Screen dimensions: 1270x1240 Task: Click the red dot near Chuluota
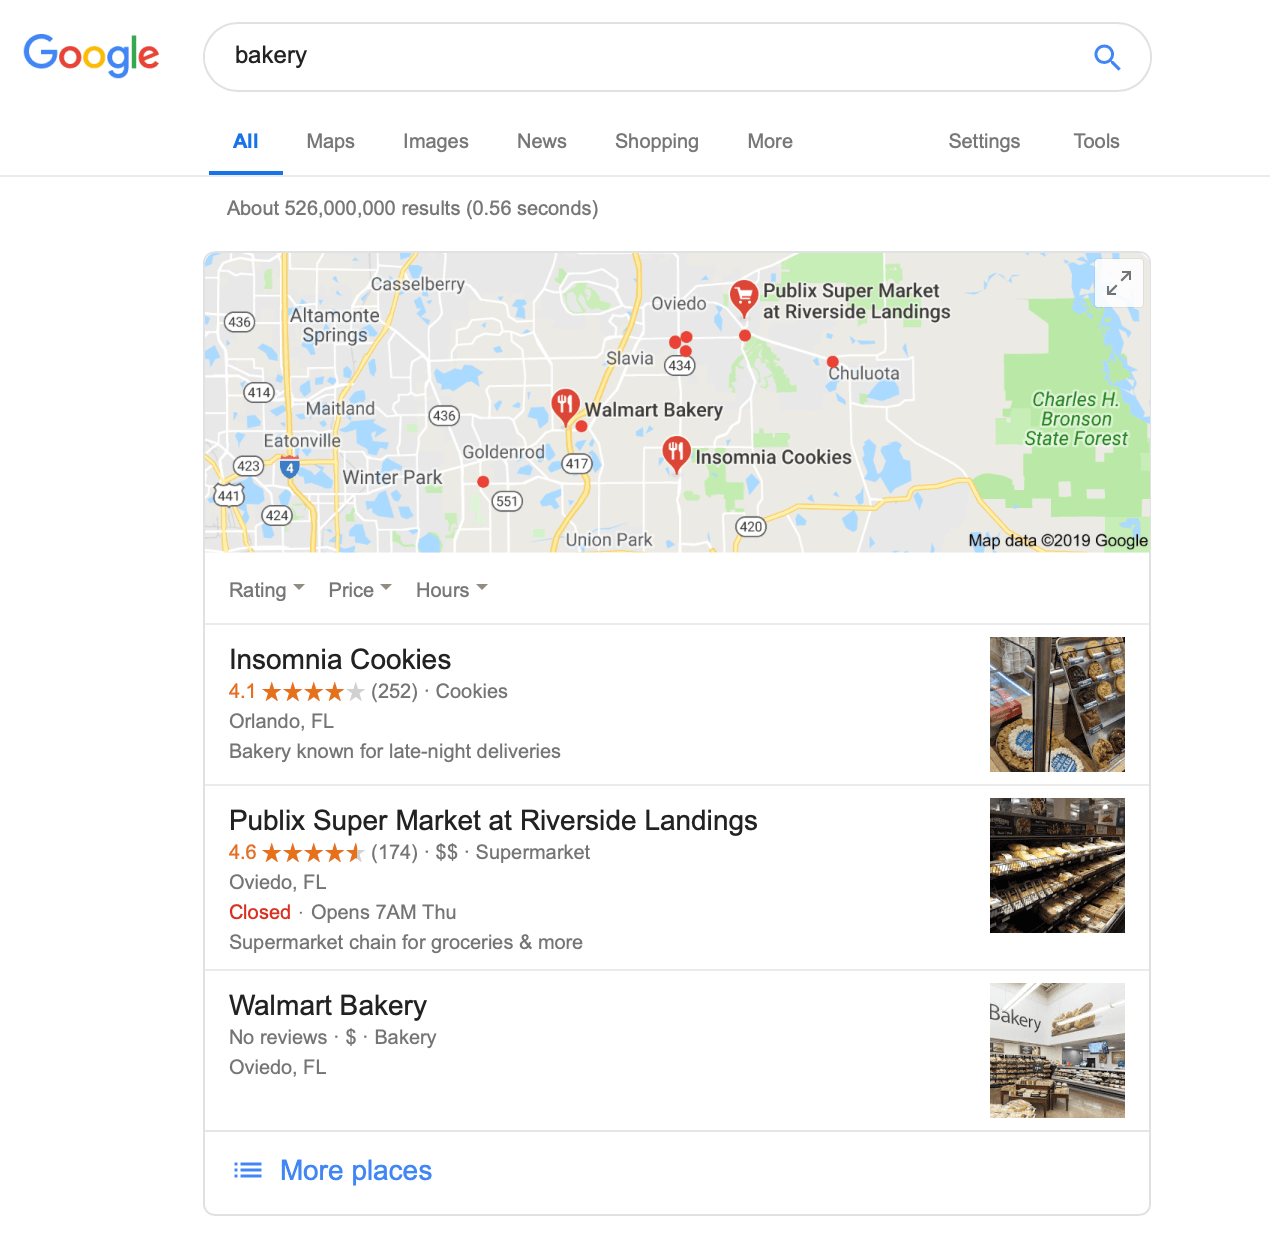coord(833,362)
